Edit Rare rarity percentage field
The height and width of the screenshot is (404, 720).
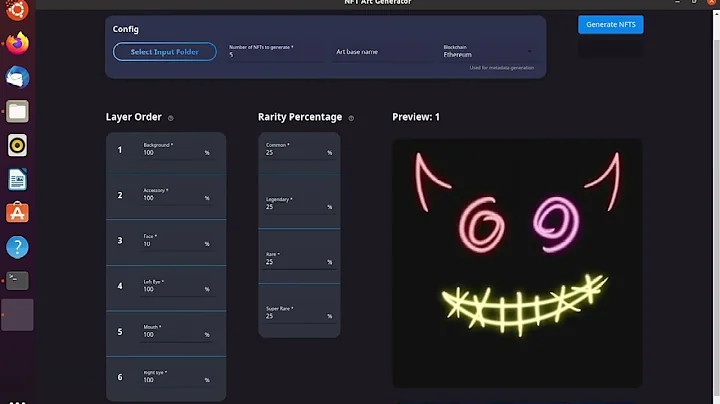pos(299,259)
